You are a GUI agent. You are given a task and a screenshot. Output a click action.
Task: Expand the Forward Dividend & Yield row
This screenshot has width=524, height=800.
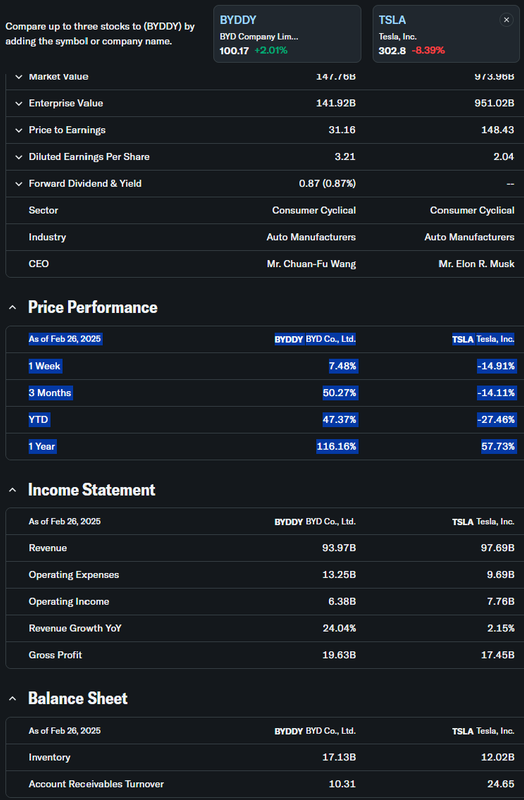point(19,184)
